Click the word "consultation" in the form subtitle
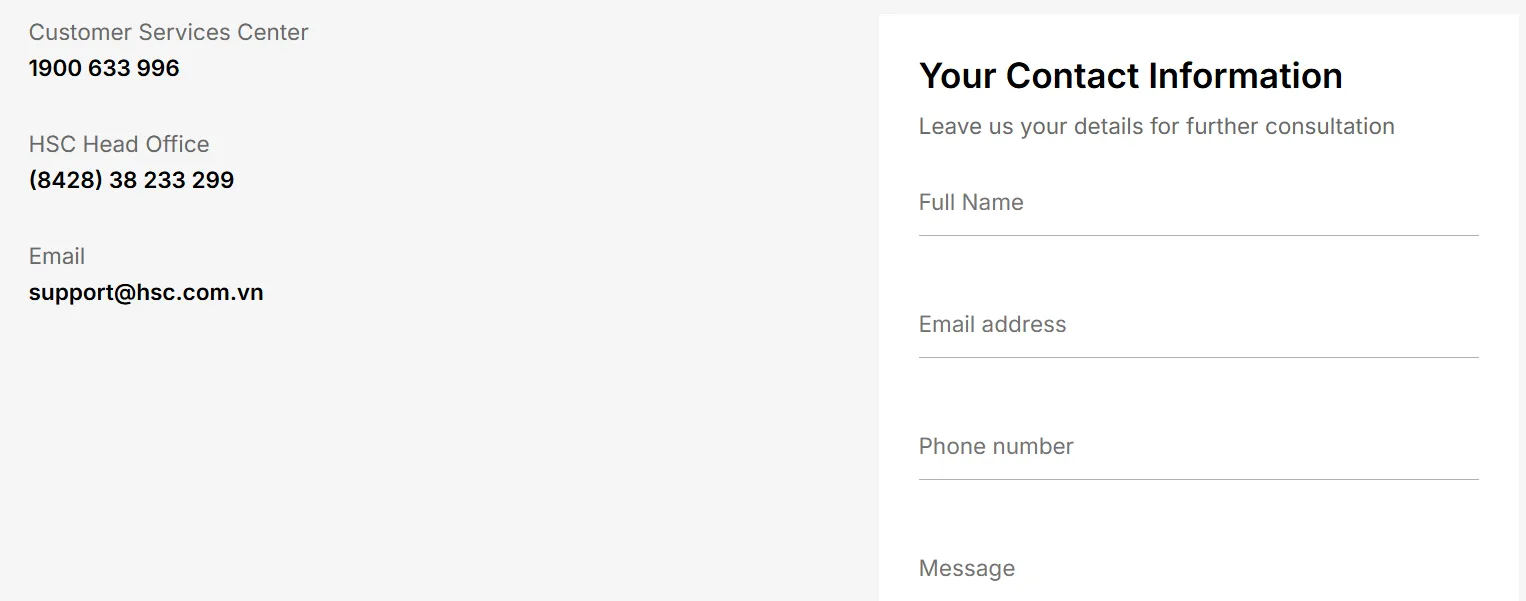The height and width of the screenshot is (601, 1526). point(1329,127)
